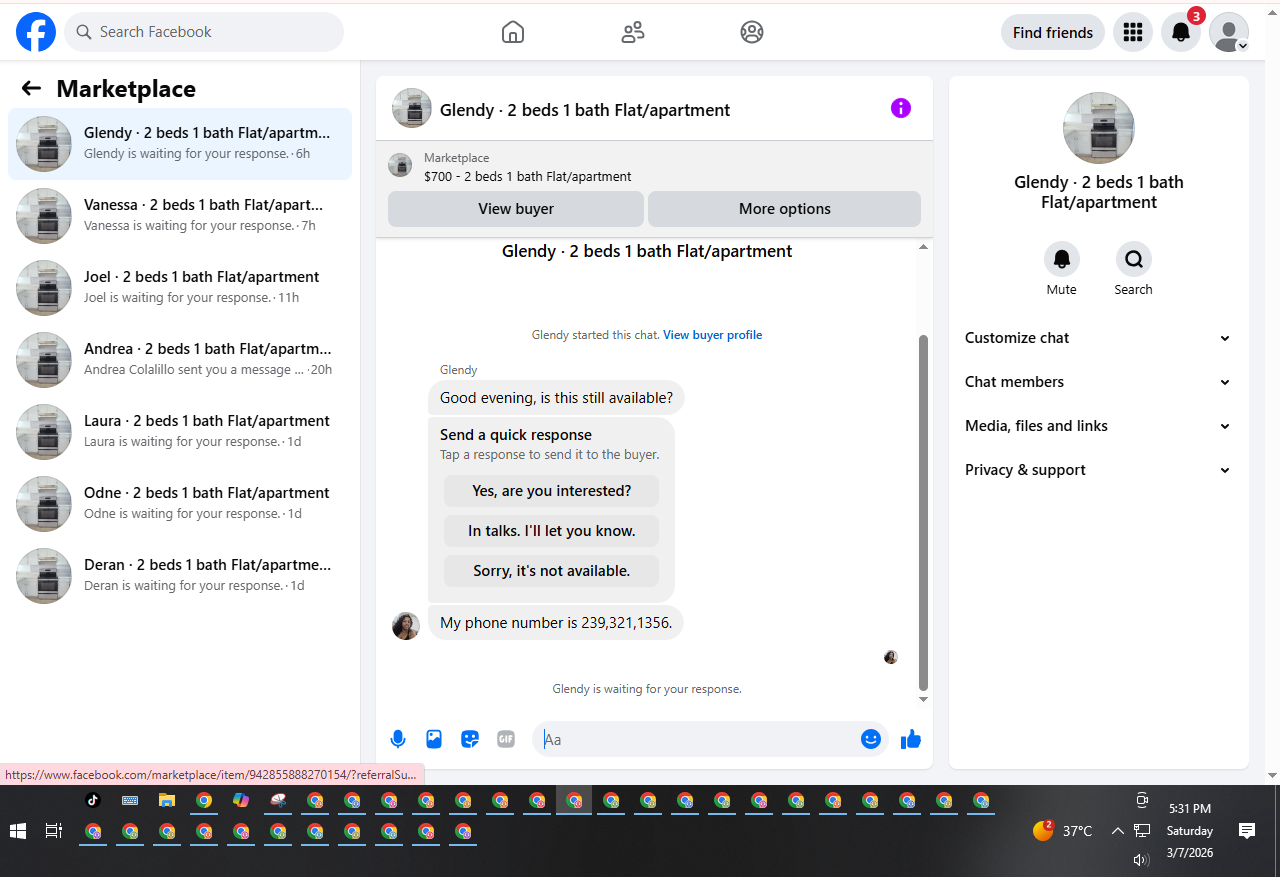The image size is (1280, 877).
Task: Open Andrea's conversation in the list
Action: point(180,360)
